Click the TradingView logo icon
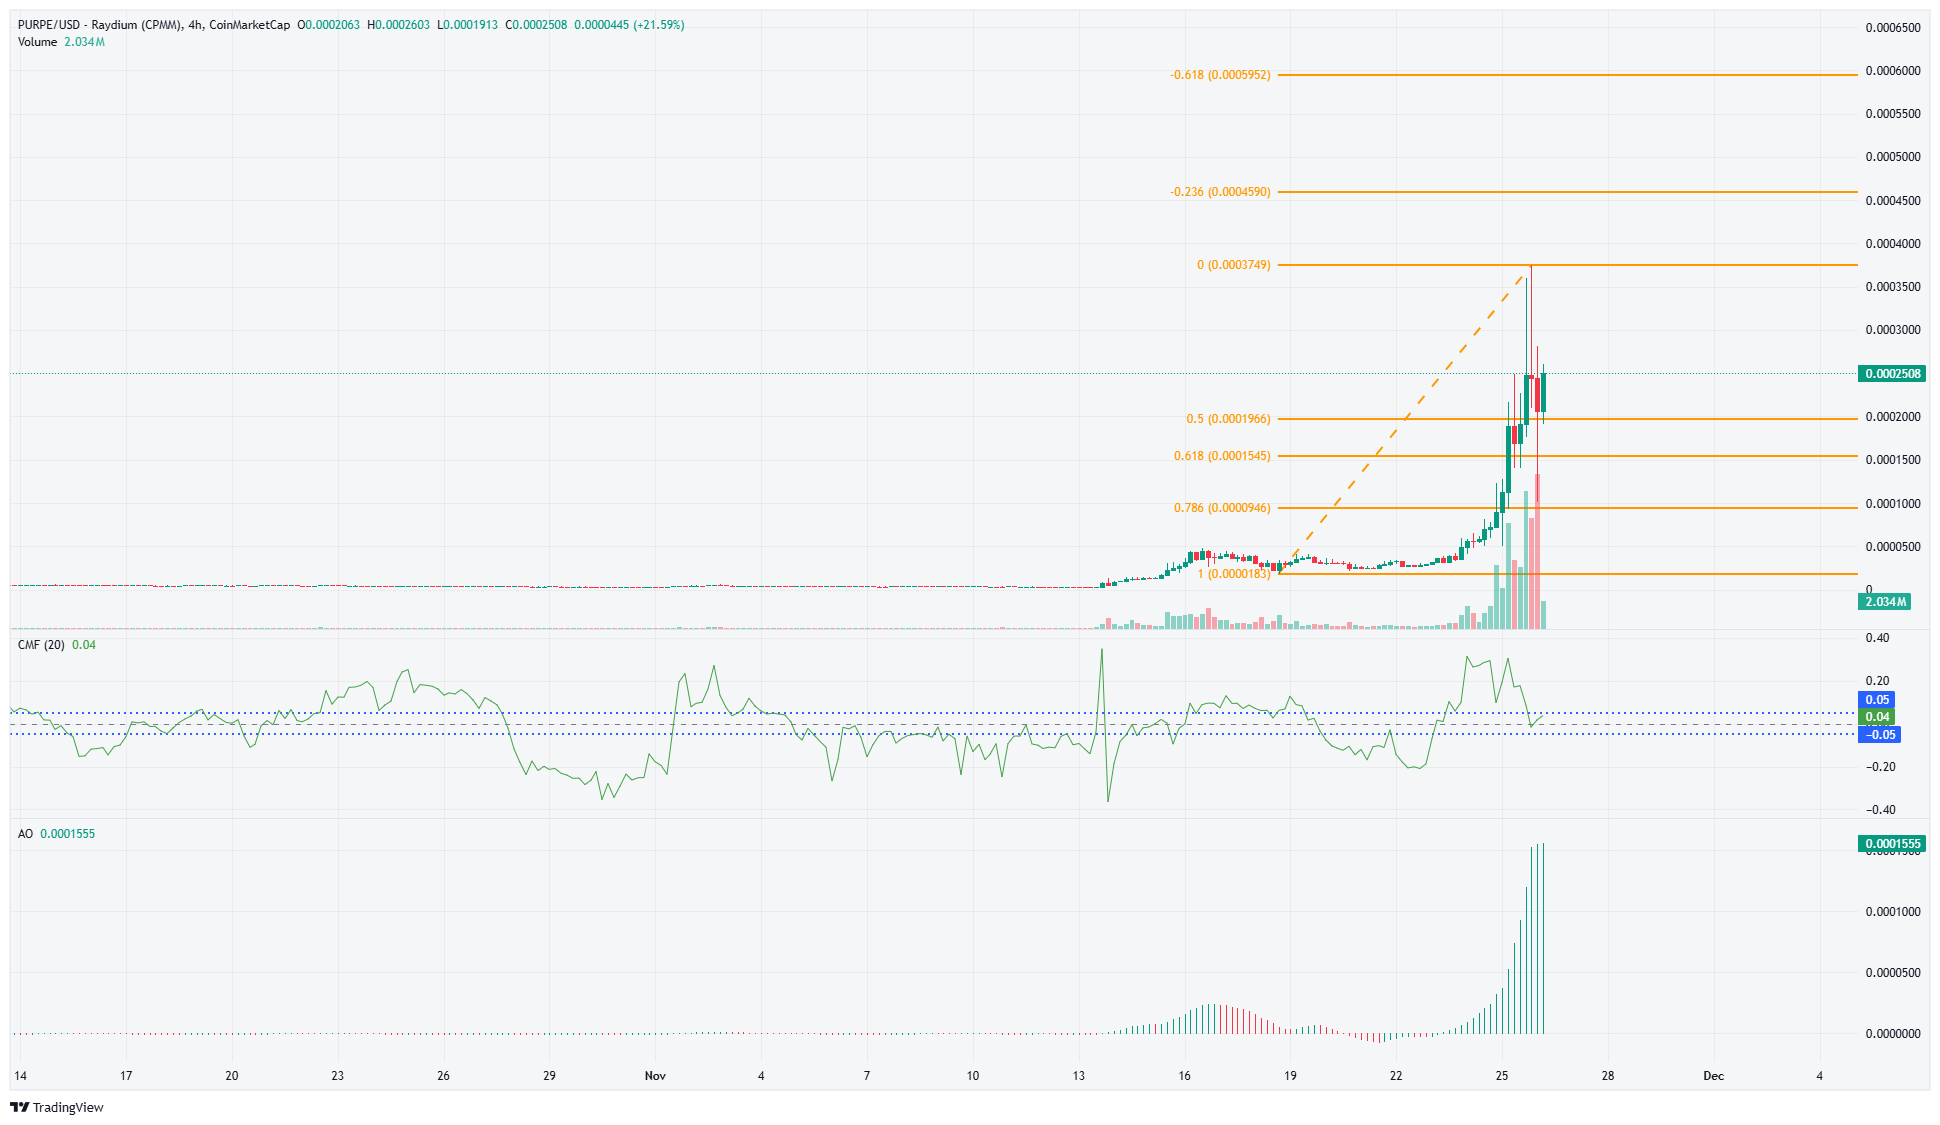This screenshot has height=1125, width=1940. 19,1107
